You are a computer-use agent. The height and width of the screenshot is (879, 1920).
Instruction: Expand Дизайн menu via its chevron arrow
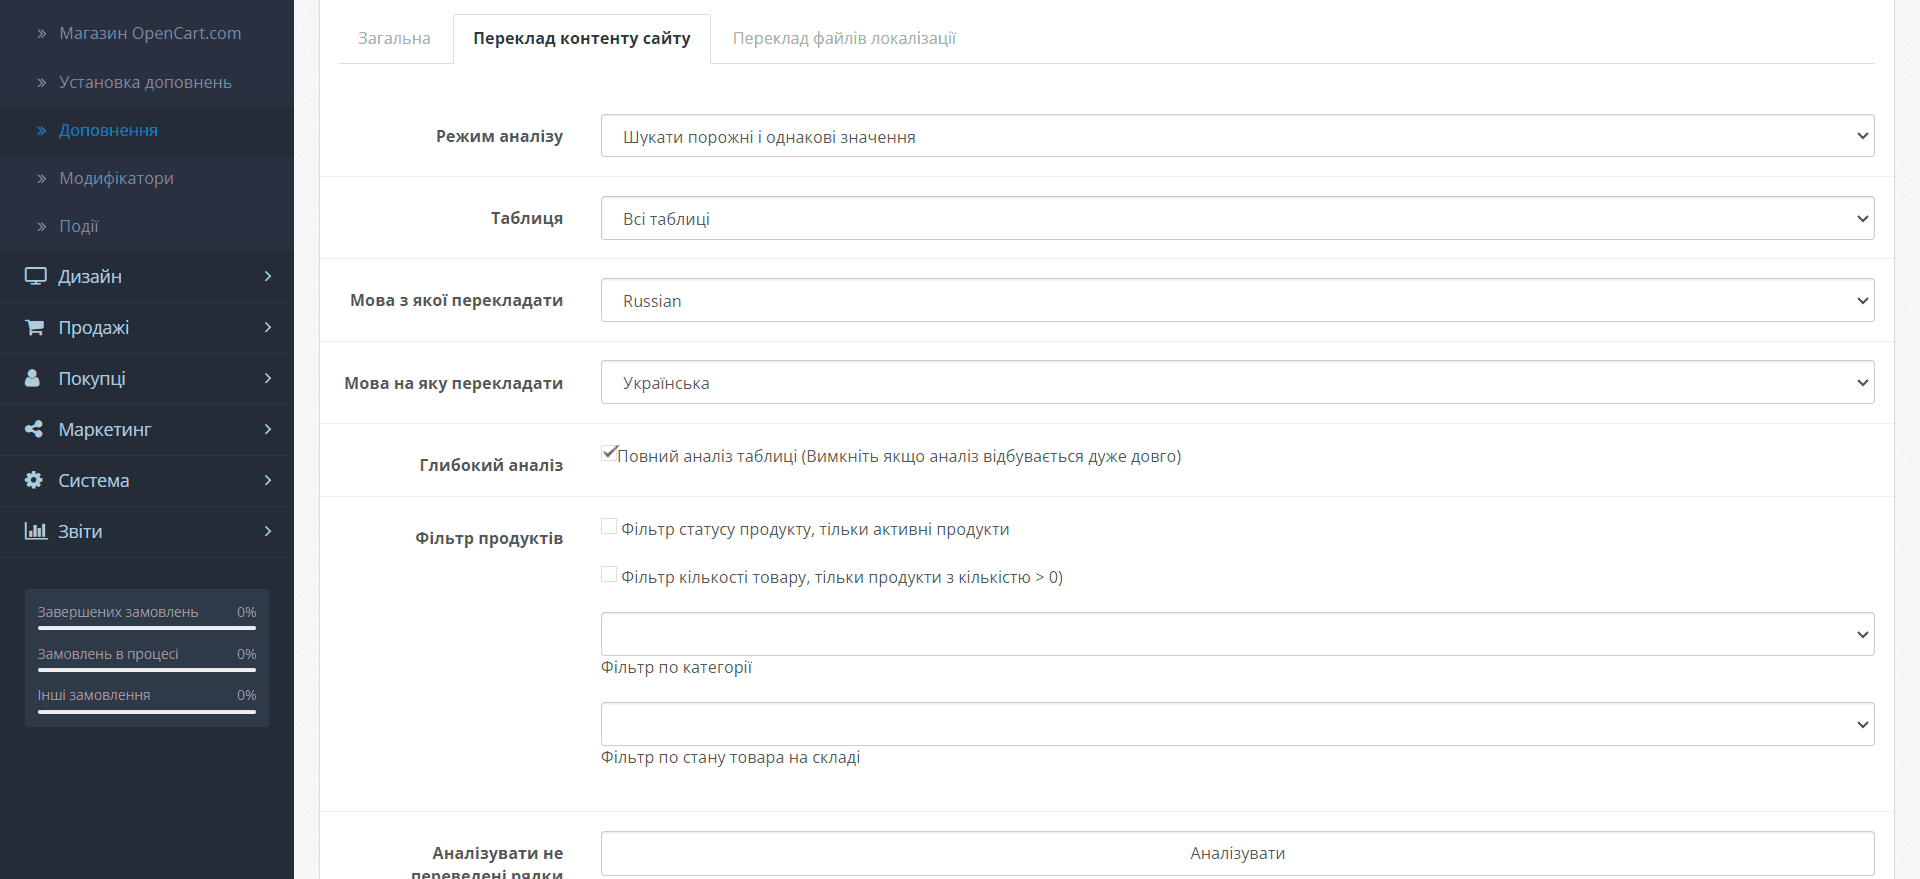click(268, 276)
